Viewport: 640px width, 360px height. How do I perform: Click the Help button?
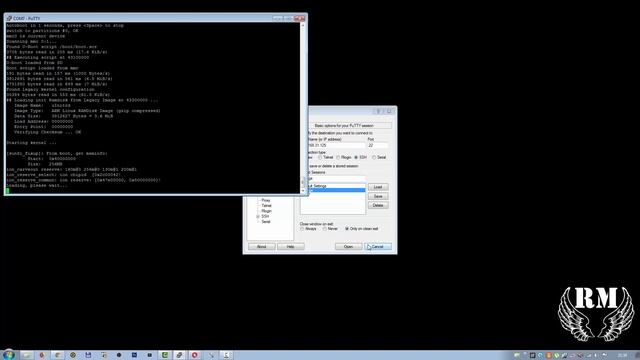click(291, 247)
